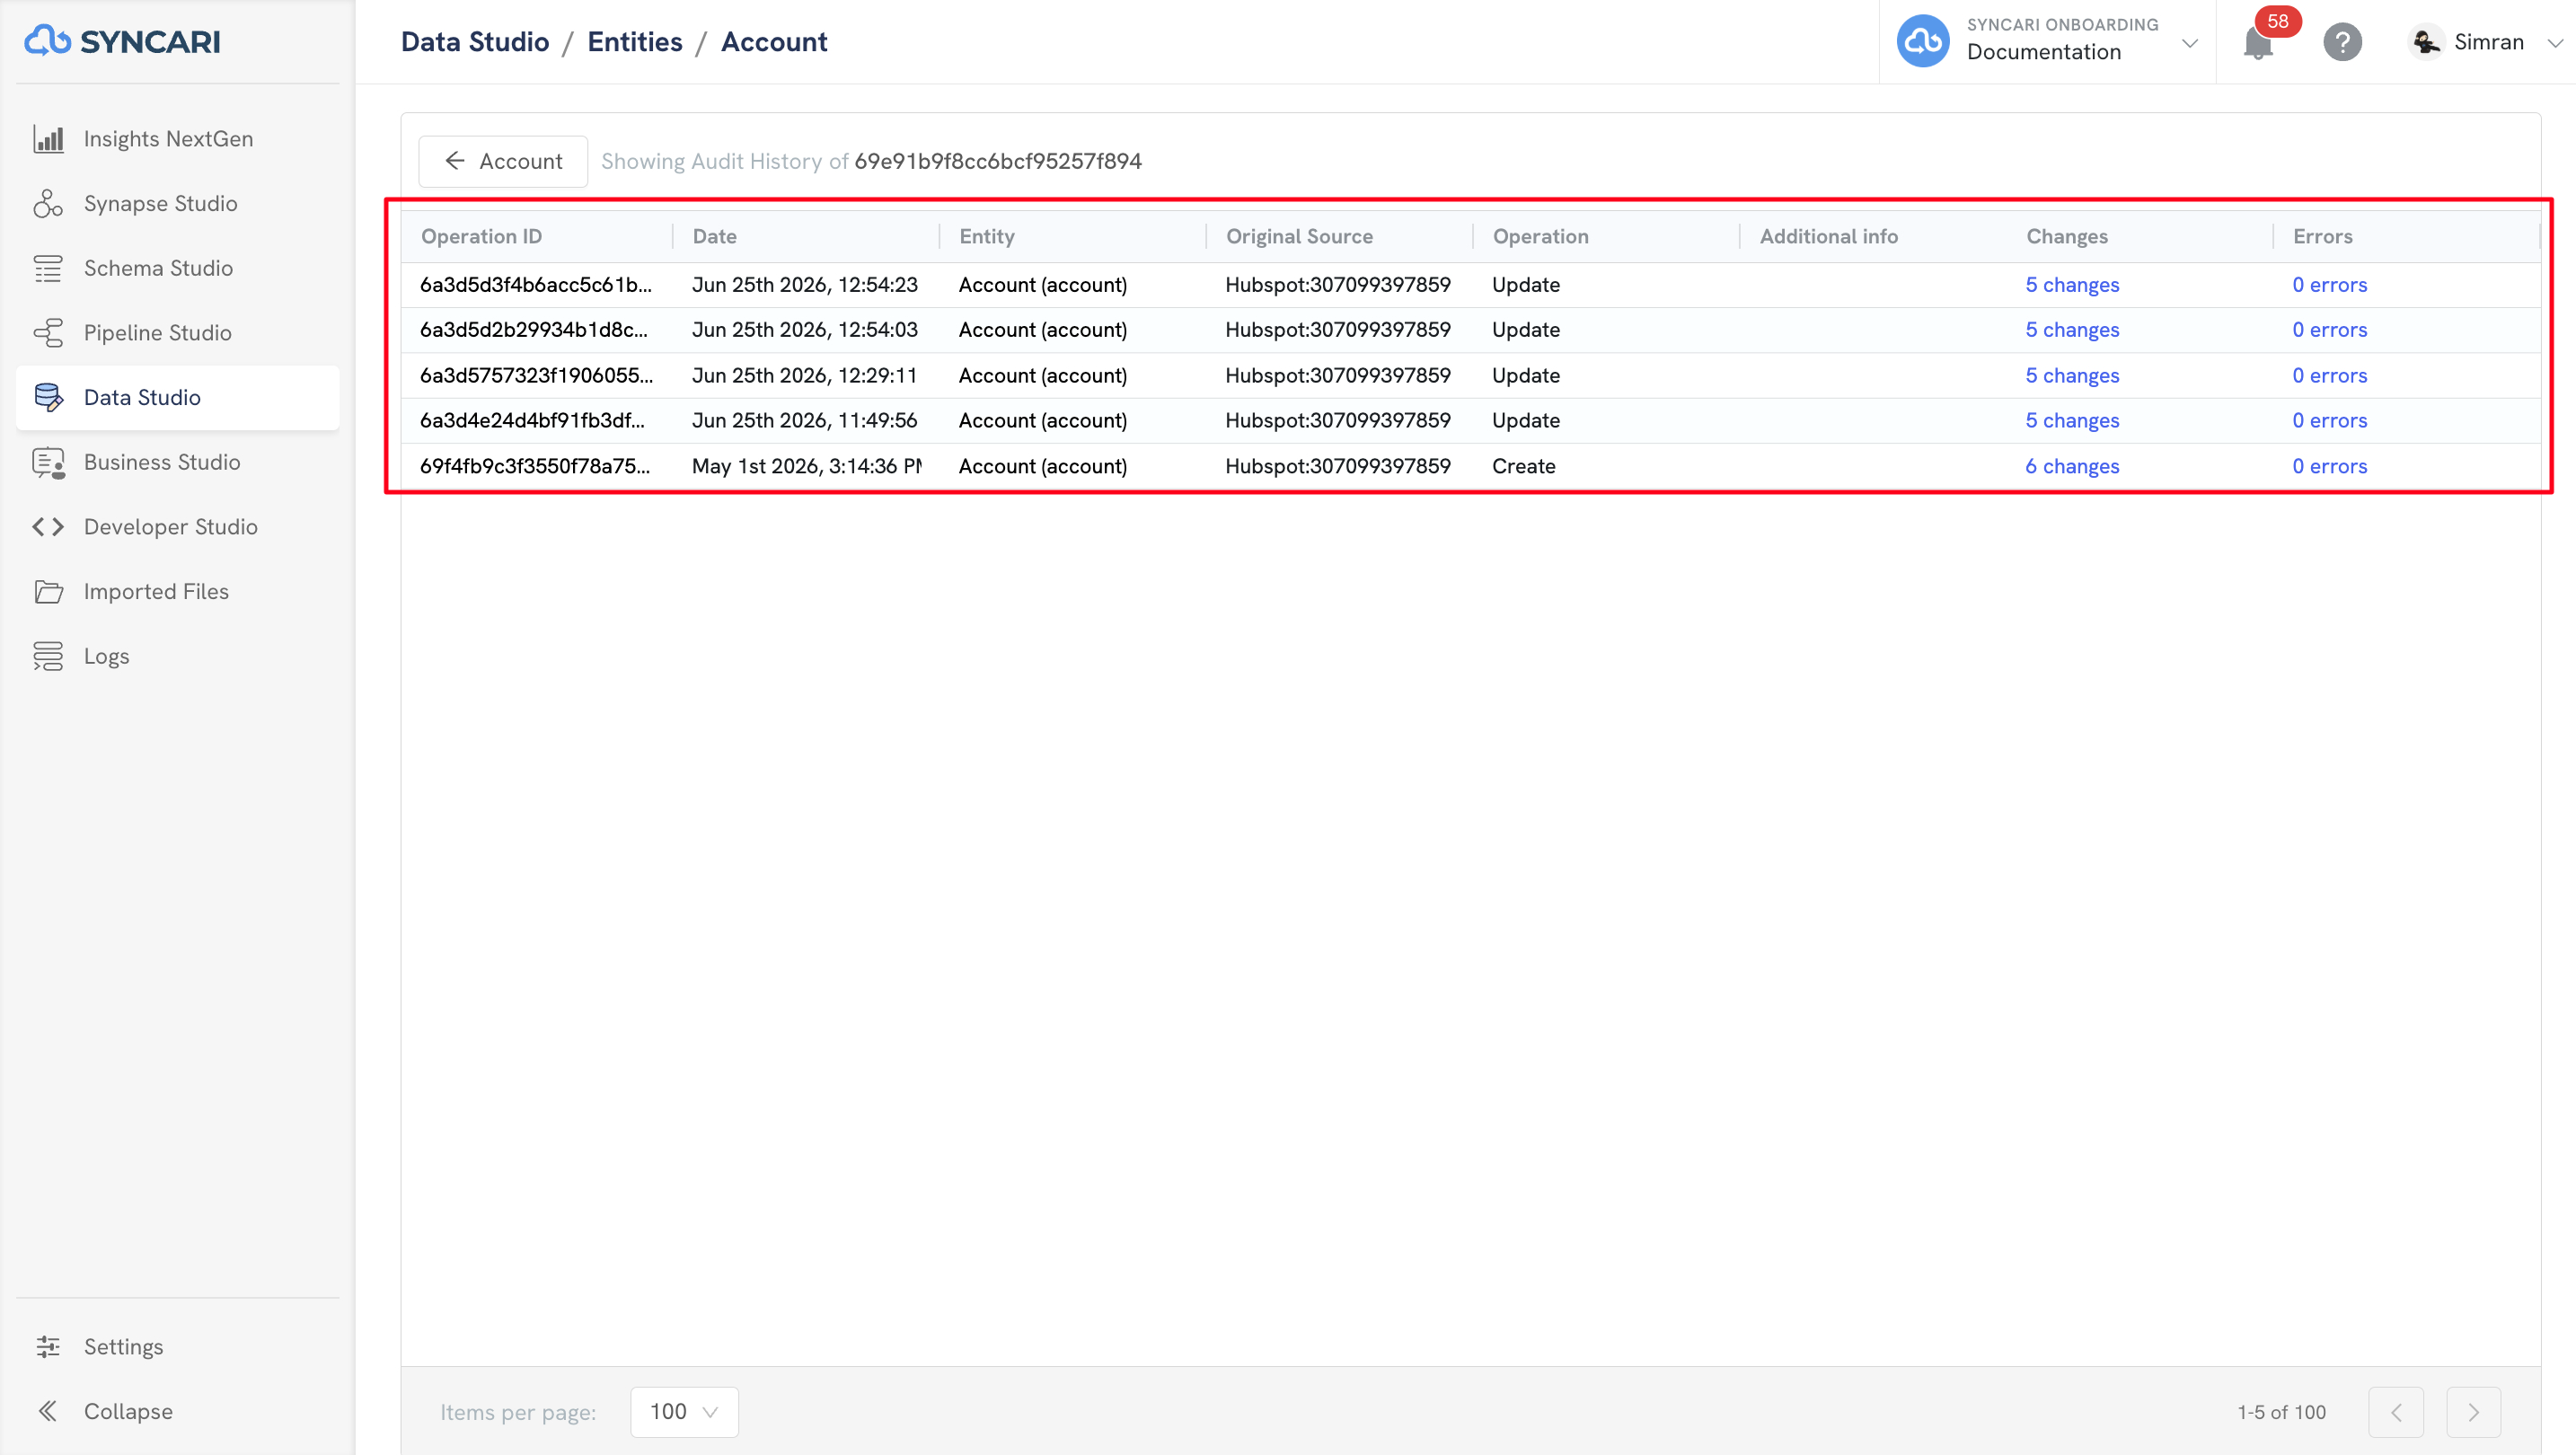Image resolution: width=2576 pixels, height=1455 pixels.
Task: Go to Pipeline Studio icon
Action: 48,333
